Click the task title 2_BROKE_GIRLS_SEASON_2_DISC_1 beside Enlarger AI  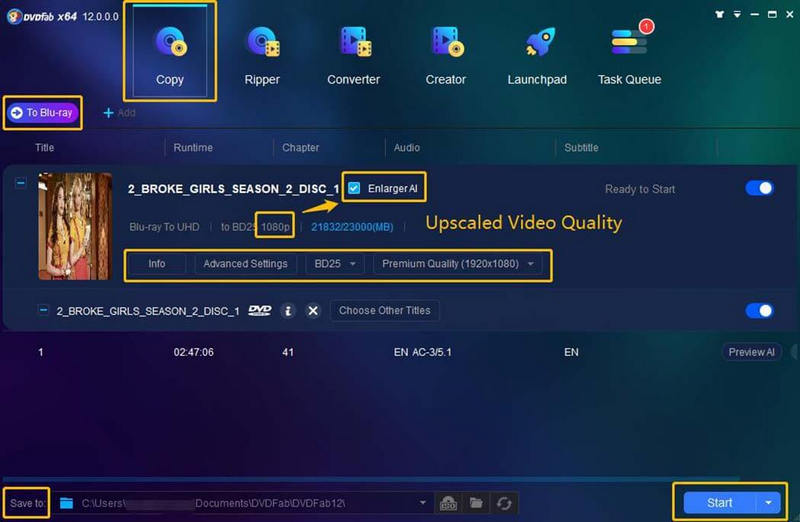(234, 189)
